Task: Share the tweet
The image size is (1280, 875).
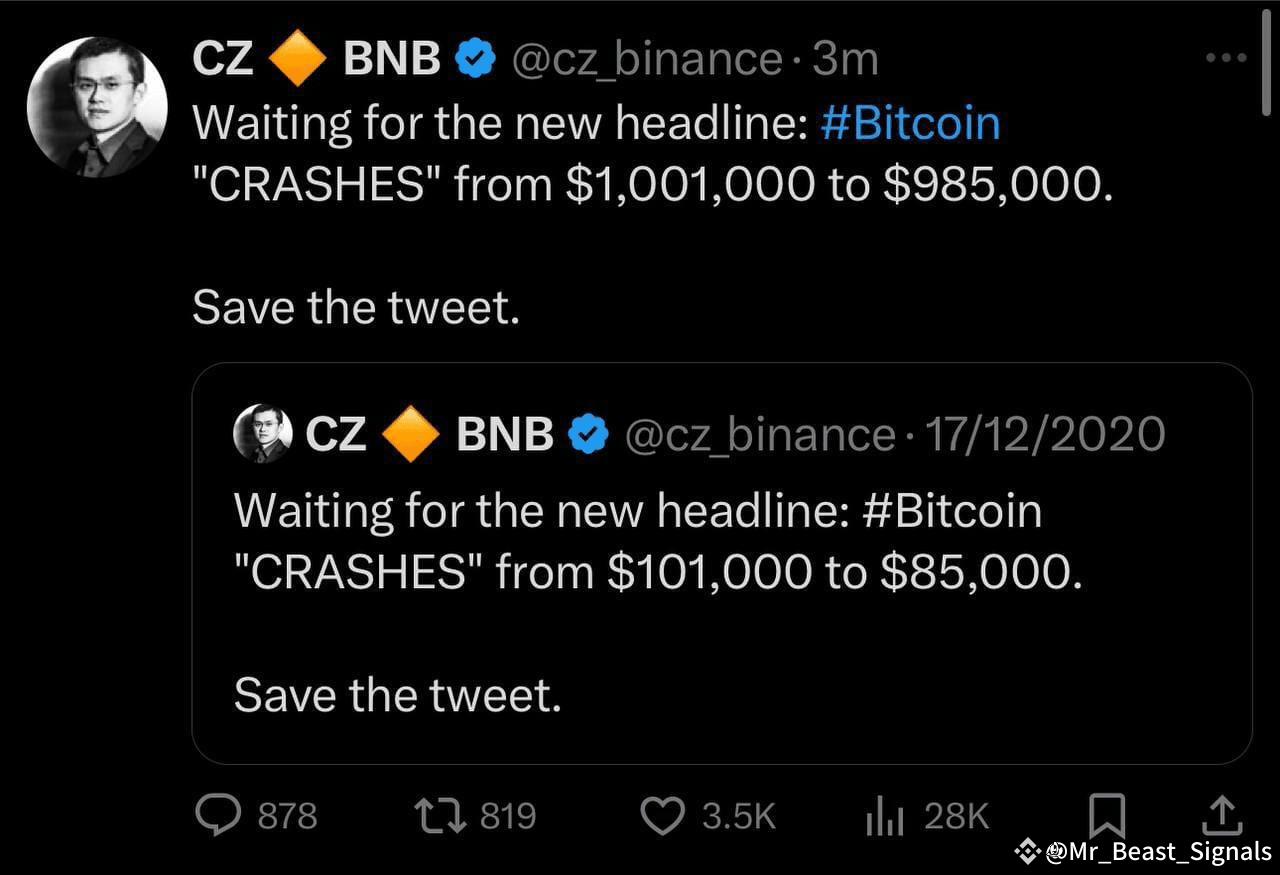Action: (x=1221, y=816)
